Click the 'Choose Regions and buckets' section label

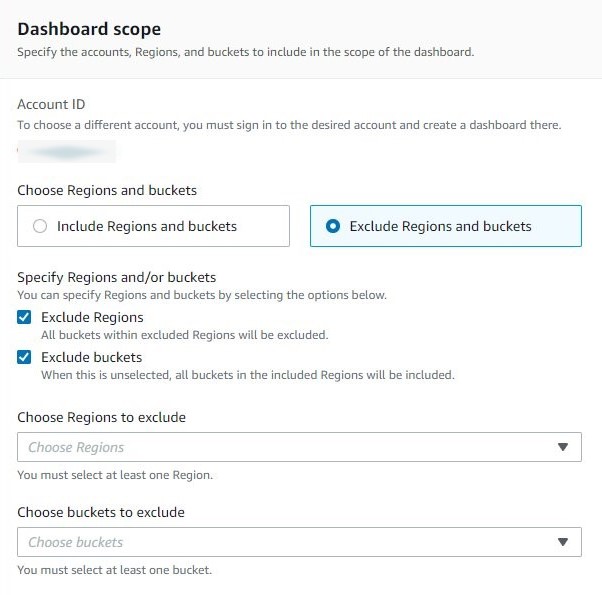[107, 190]
